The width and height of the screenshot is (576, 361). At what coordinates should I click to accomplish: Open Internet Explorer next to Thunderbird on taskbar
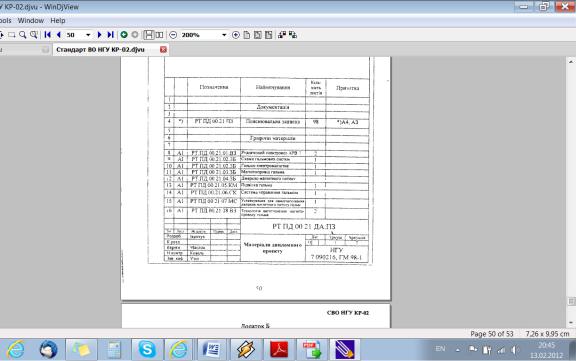click(x=15, y=349)
